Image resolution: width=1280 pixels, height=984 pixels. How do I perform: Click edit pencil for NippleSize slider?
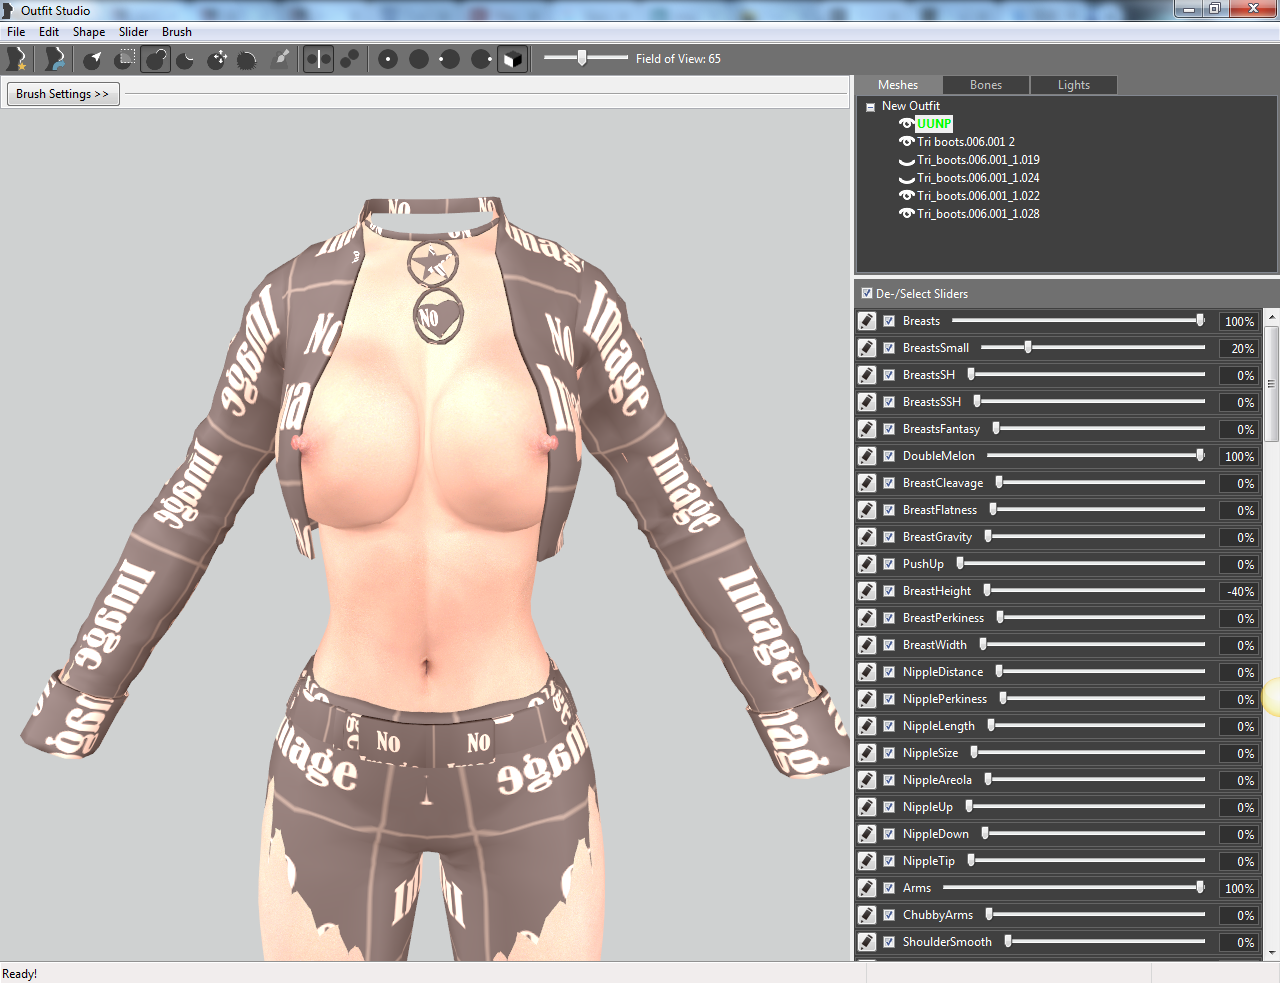867,753
